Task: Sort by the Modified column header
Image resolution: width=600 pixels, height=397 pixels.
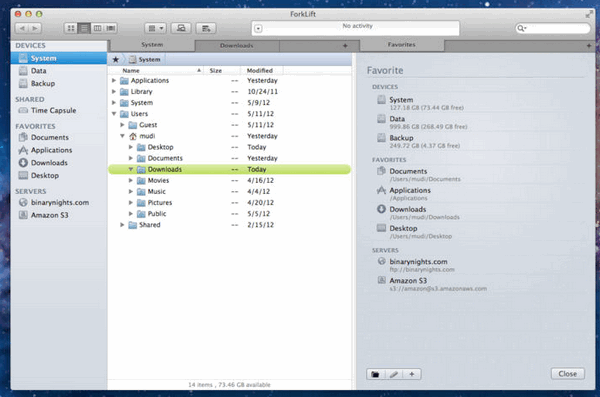Action: [262, 70]
